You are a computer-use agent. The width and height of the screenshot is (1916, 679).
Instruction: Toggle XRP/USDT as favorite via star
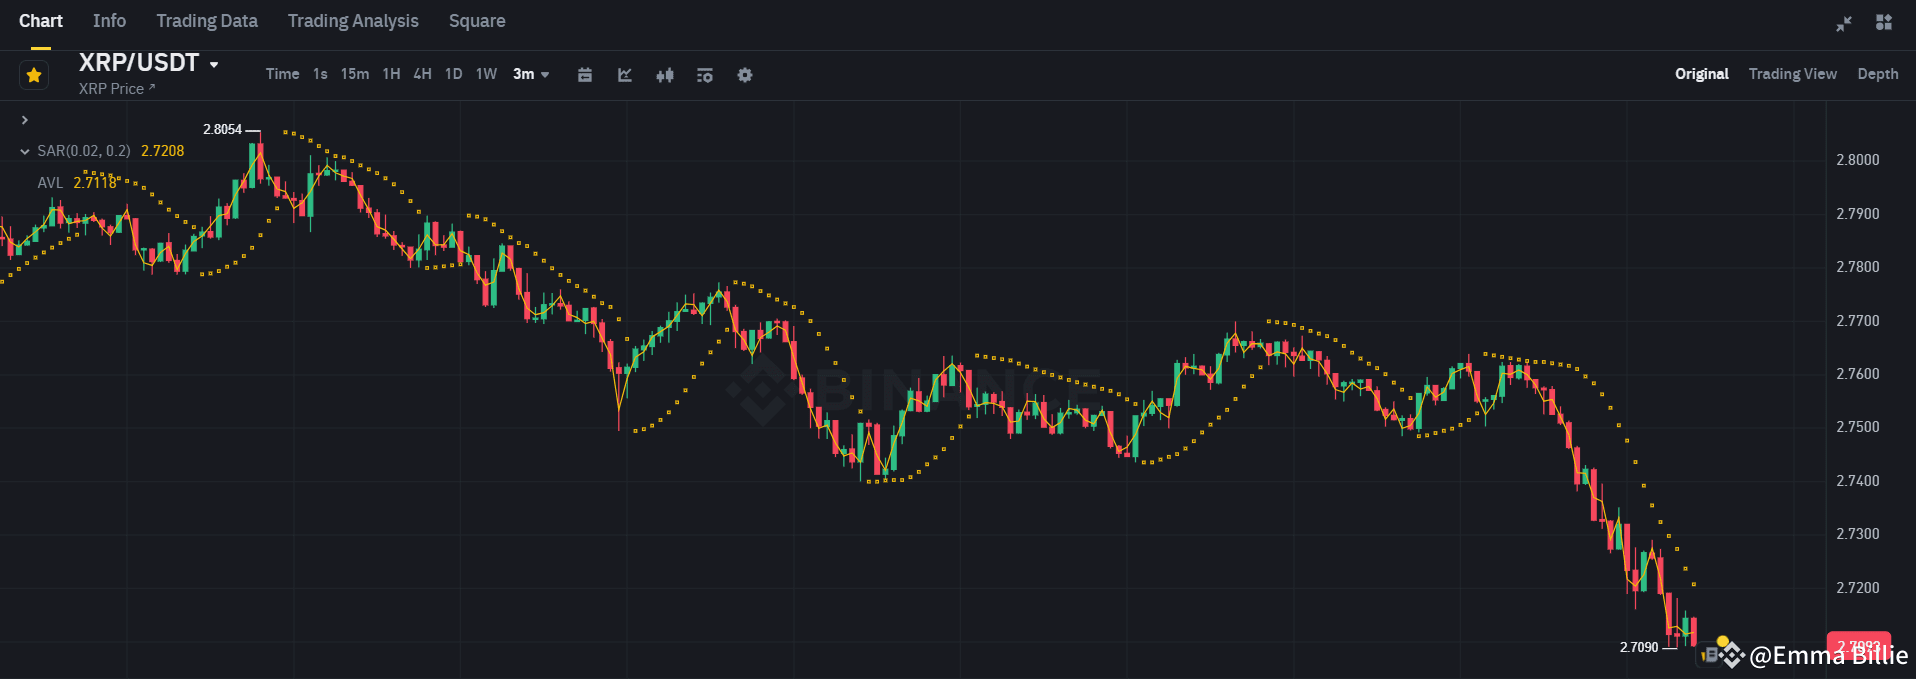[x=33, y=74]
